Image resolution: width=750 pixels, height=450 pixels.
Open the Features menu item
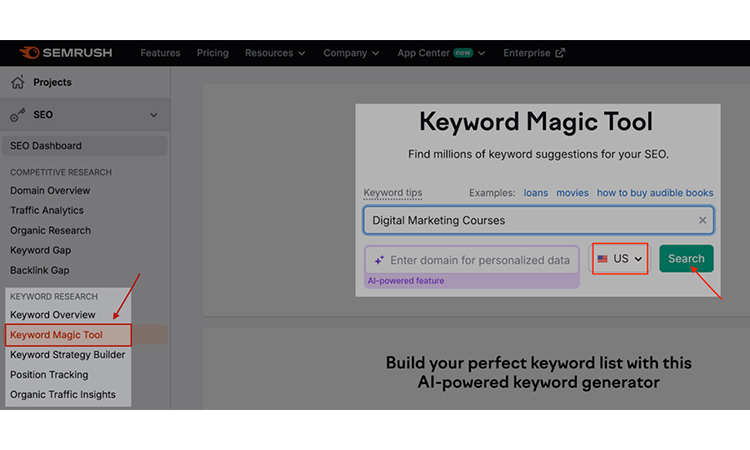(x=160, y=53)
